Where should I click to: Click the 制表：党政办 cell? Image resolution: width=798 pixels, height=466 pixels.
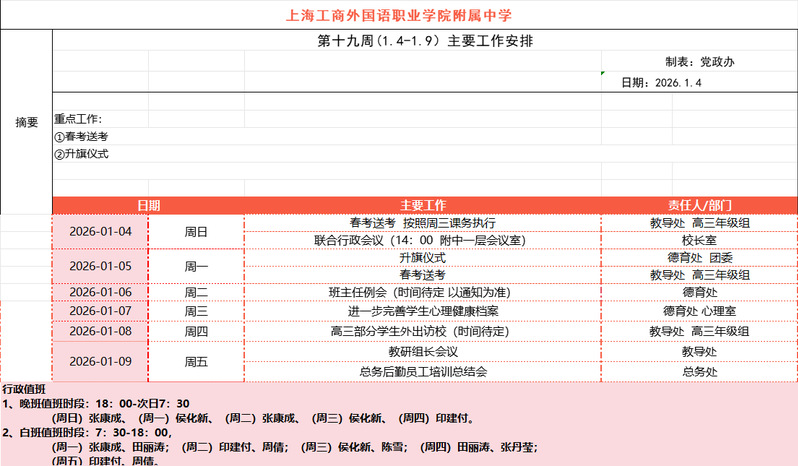(699, 61)
